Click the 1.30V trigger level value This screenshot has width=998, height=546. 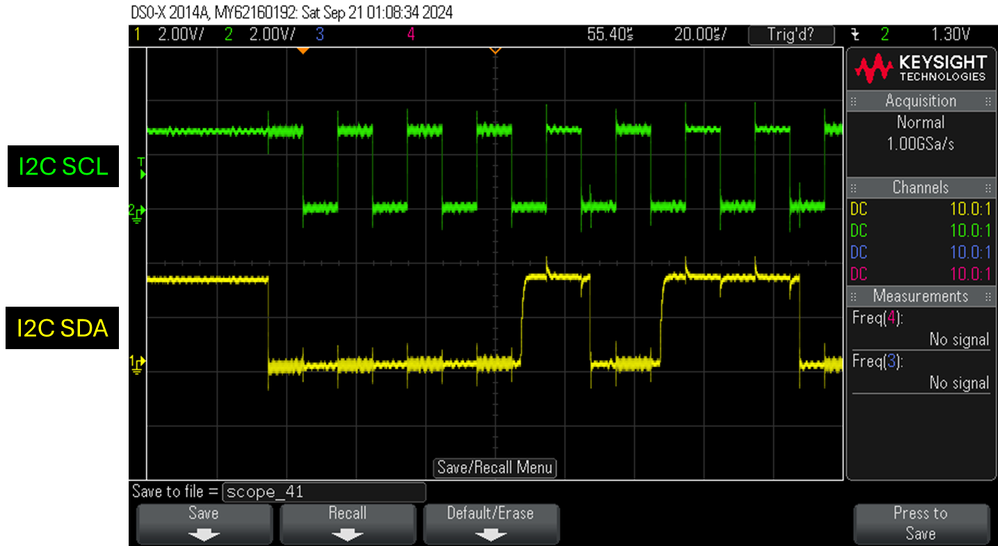click(951, 34)
